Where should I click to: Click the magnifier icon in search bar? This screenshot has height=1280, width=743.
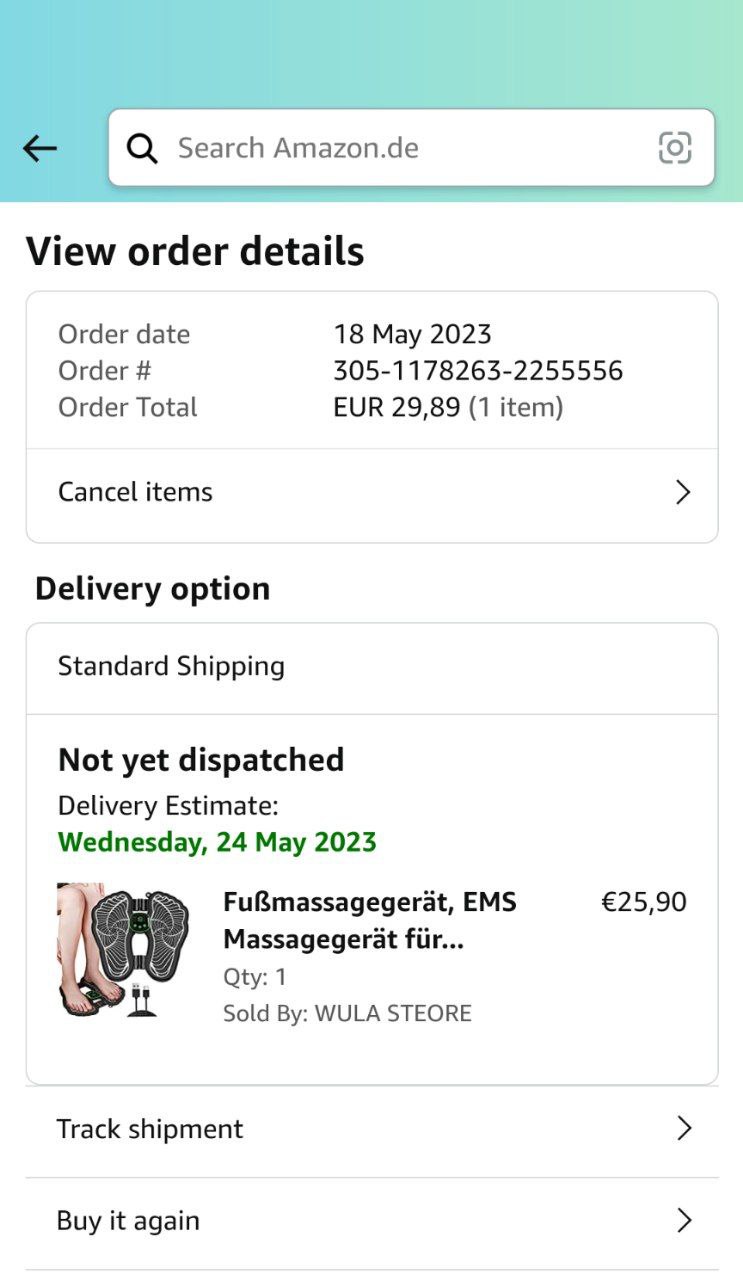[142, 149]
